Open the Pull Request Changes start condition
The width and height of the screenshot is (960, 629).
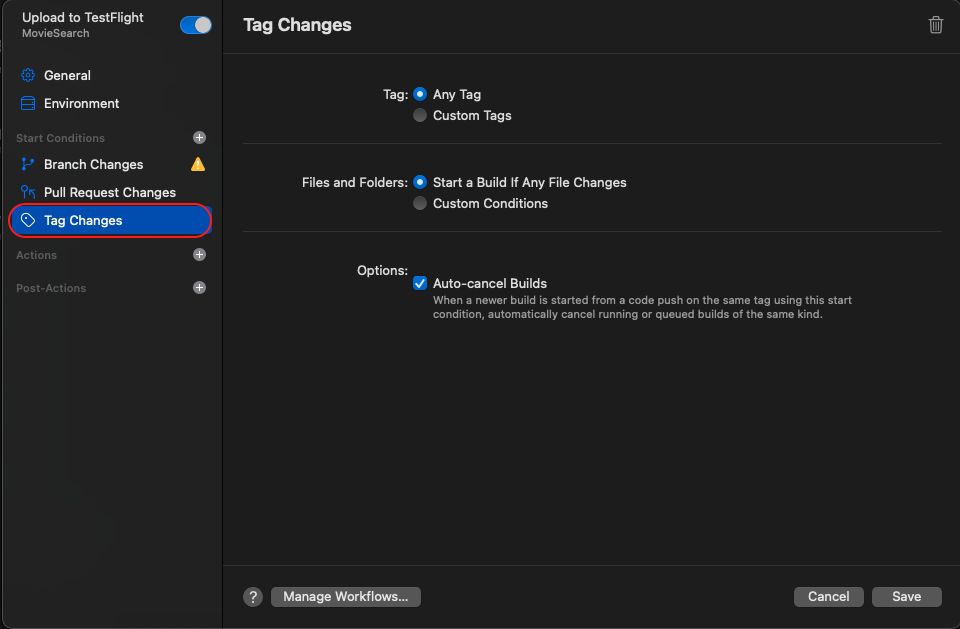110,192
